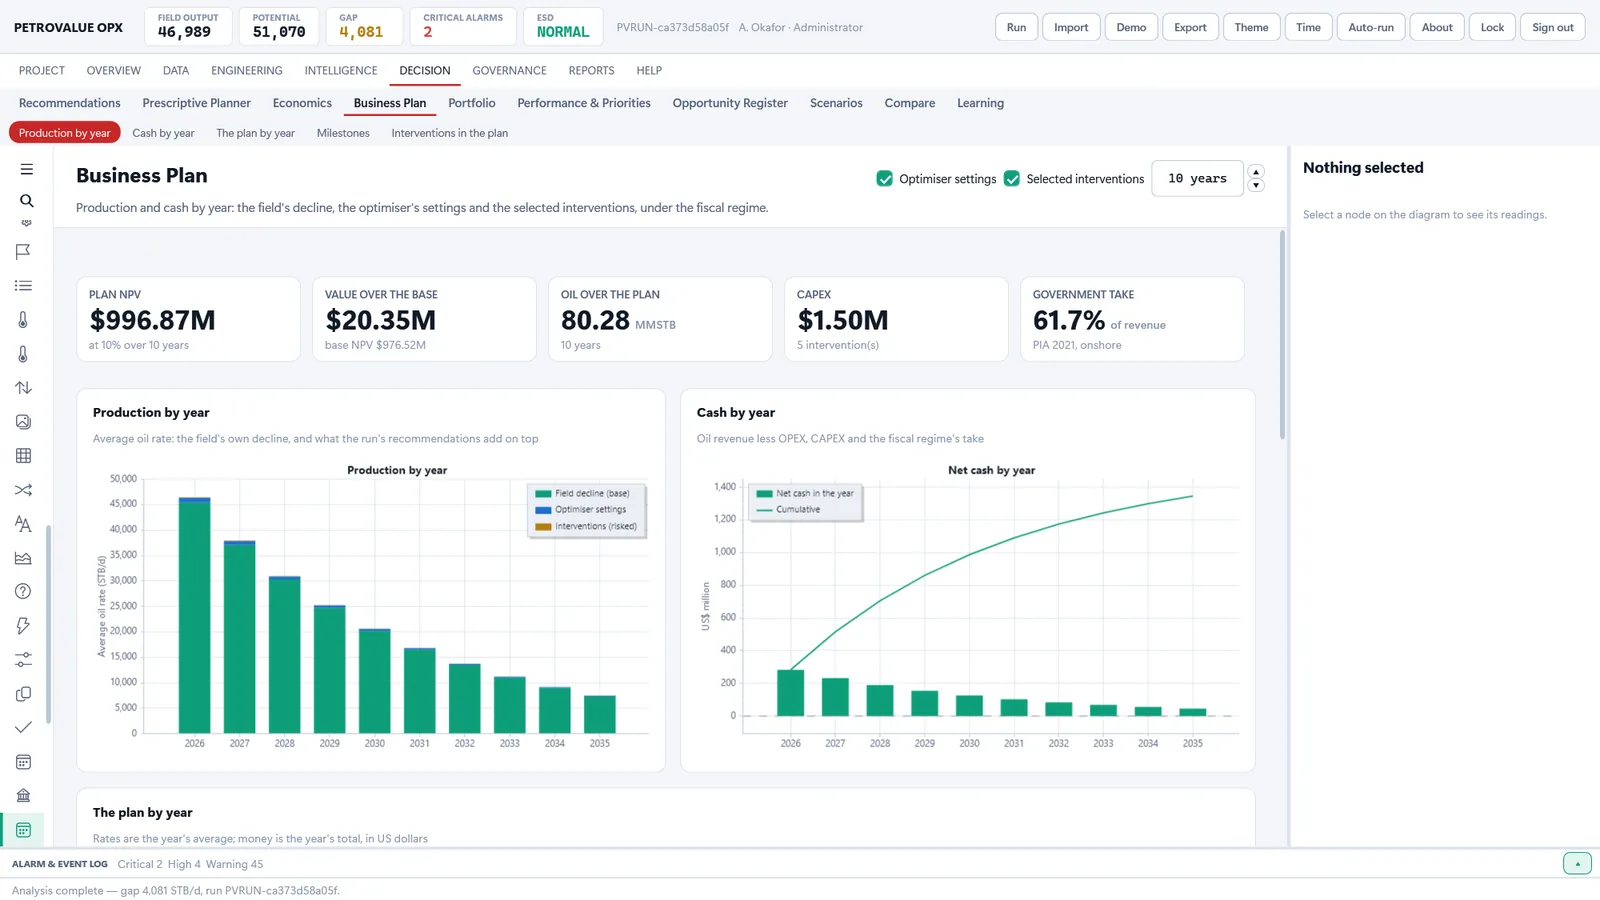Click the search magnifier sidebar icon

pos(26,201)
